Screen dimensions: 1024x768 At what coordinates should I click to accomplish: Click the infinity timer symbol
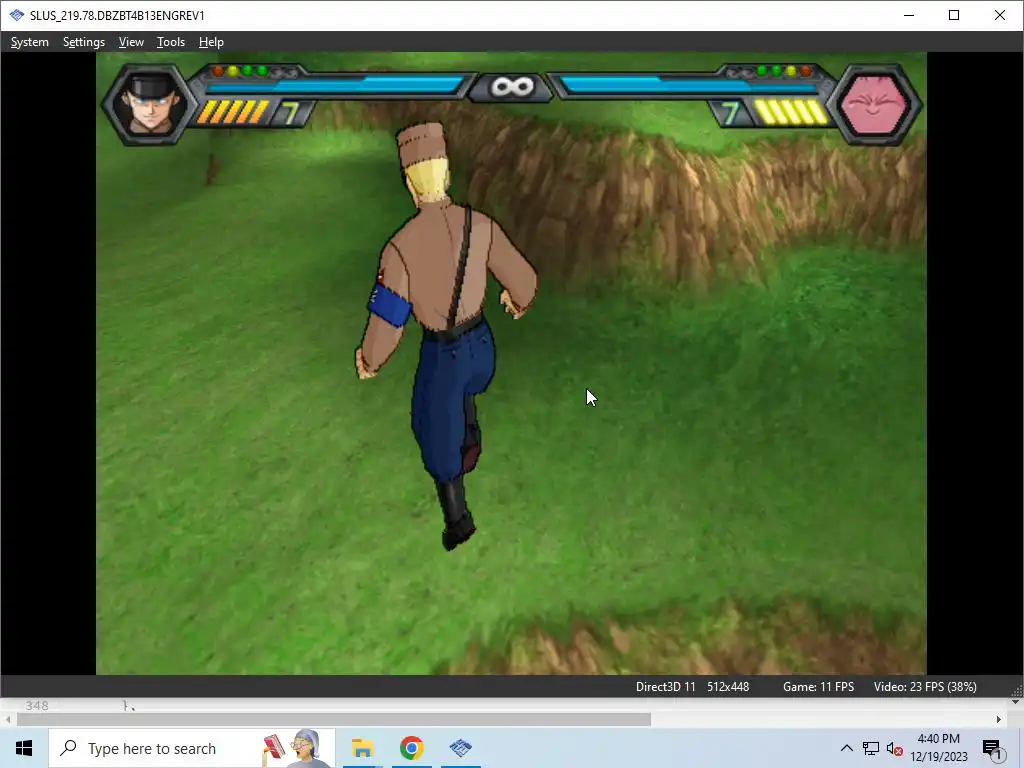[513, 87]
